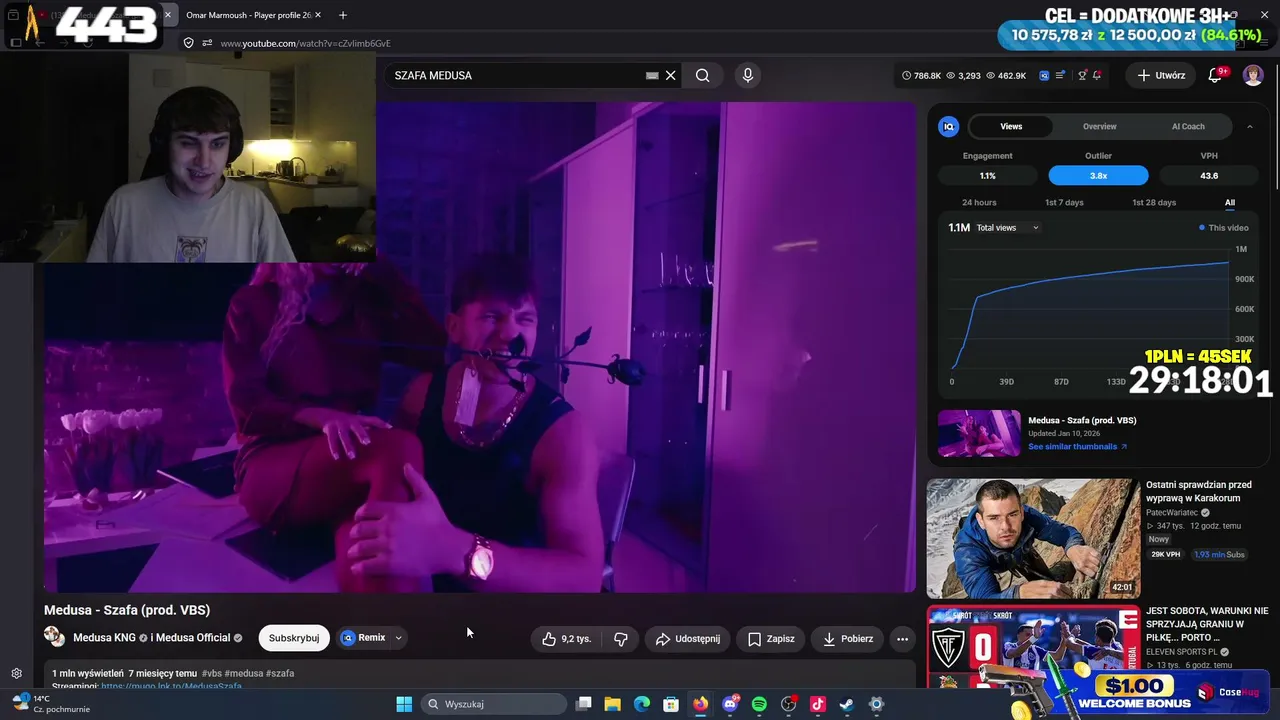Activate voice search microphone
Image resolution: width=1280 pixels, height=720 pixels.
pyautogui.click(x=747, y=75)
